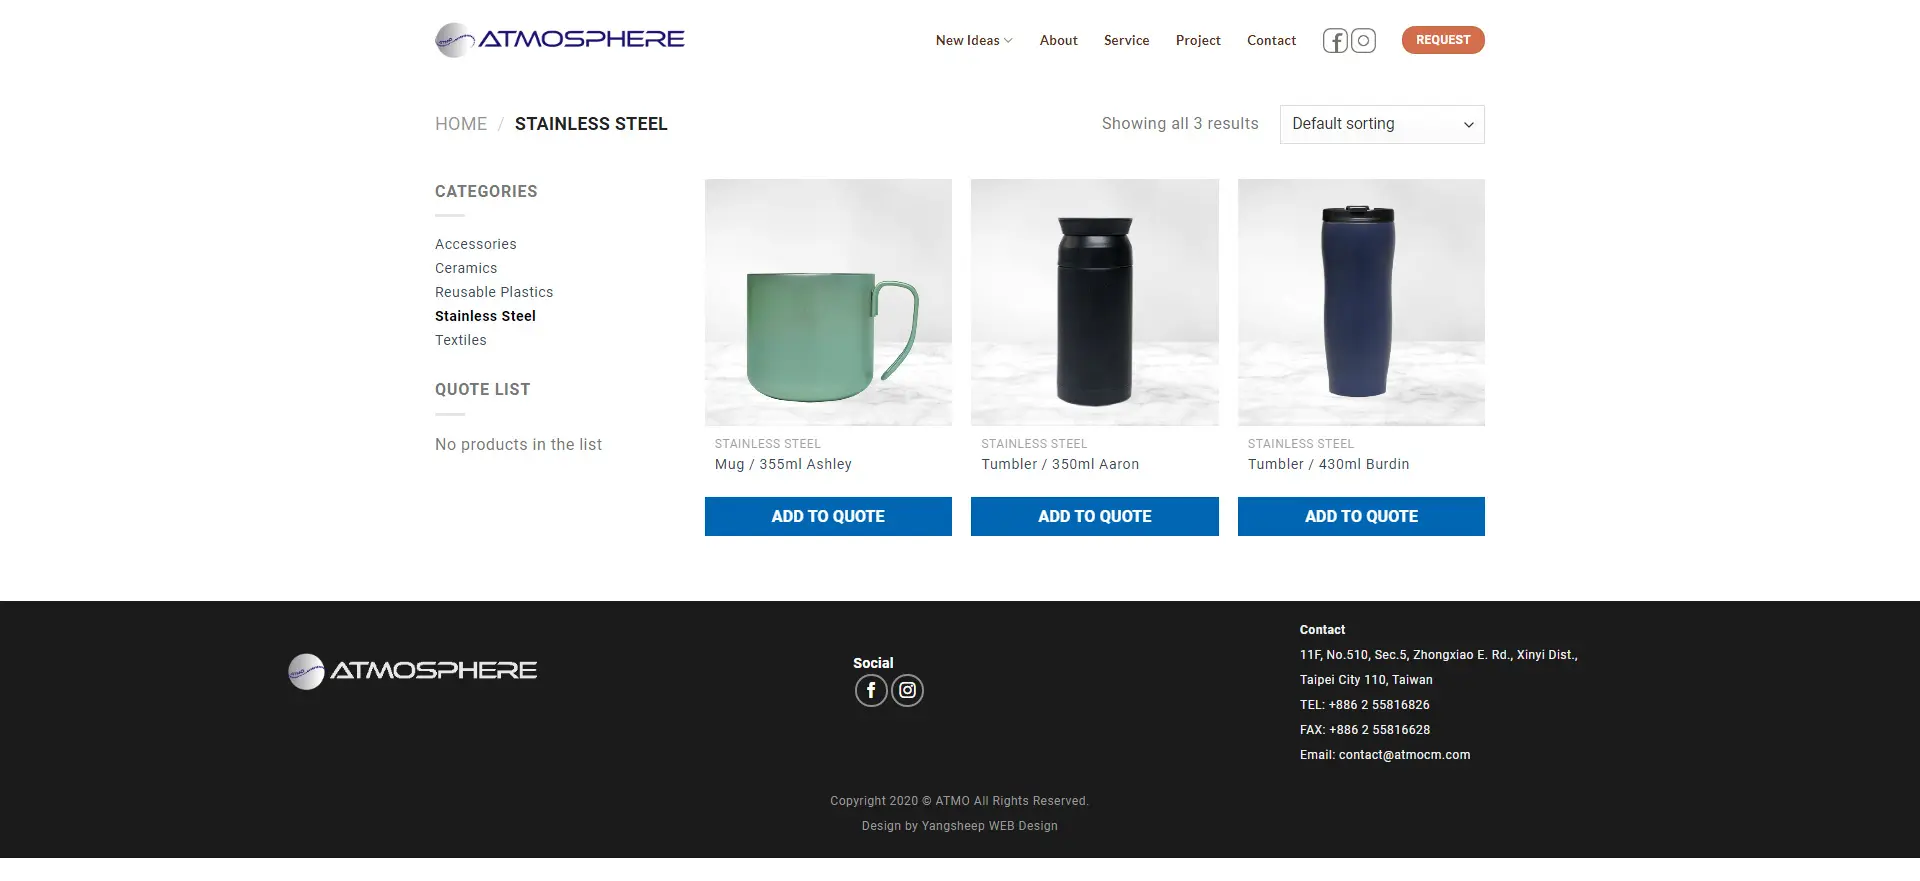This screenshot has height=881, width=1920.
Task: Open the About menu item
Action: pos(1058,41)
